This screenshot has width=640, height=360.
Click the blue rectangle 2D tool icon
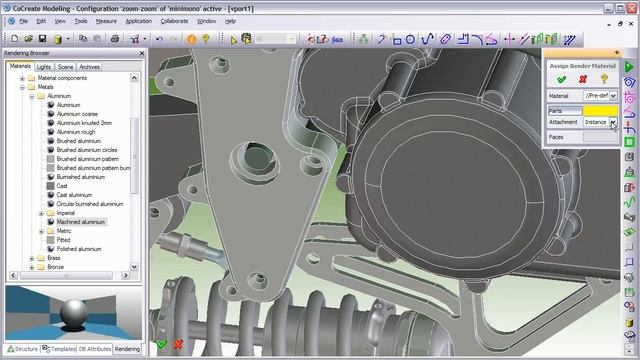point(396,40)
